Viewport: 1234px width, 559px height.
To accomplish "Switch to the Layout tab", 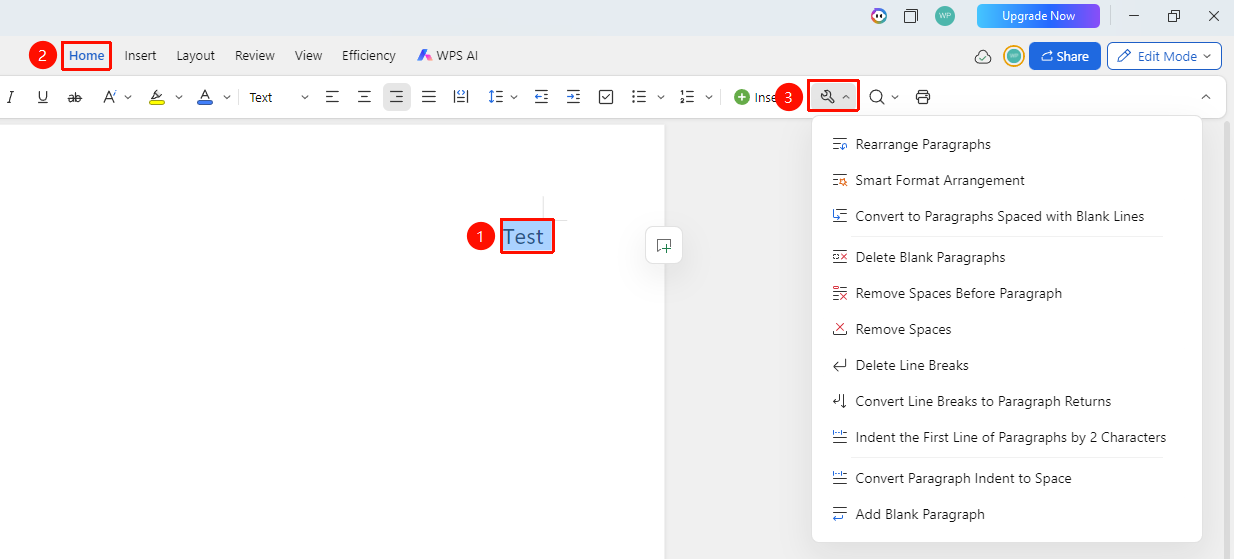I will click(x=196, y=56).
